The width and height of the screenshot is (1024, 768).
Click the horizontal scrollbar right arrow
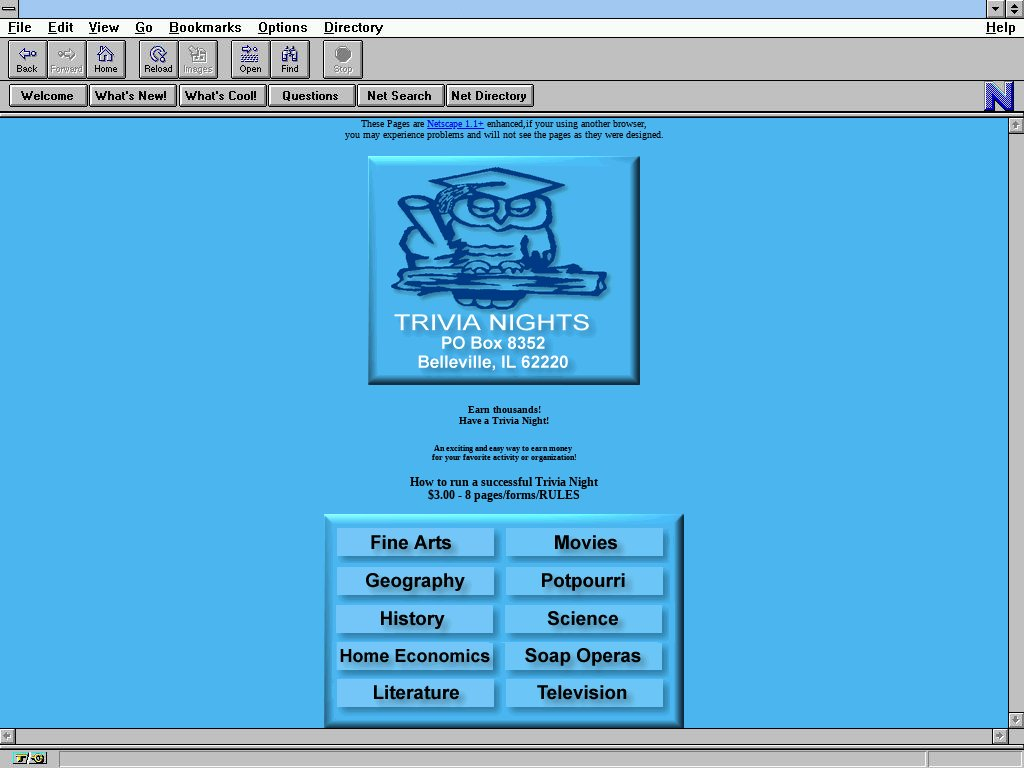tap(999, 736)
